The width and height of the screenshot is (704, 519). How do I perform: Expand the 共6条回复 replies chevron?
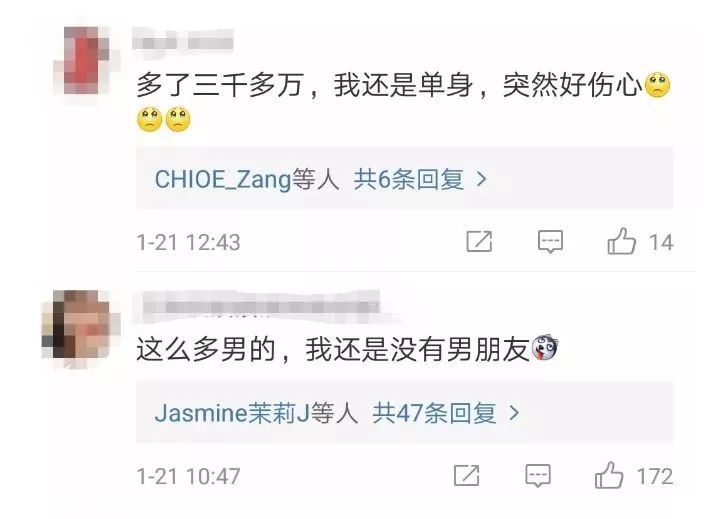(481, 180)
